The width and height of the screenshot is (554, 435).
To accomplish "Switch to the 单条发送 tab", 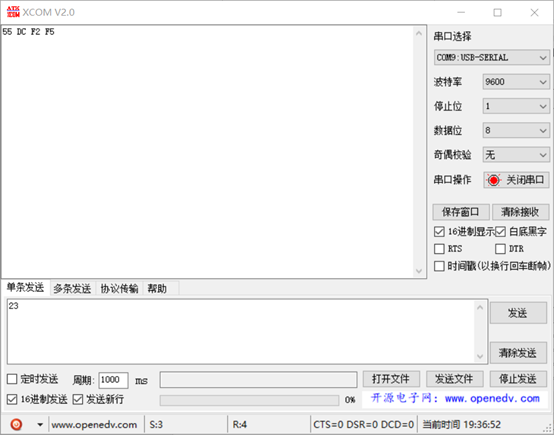I will tap(25, 288).
